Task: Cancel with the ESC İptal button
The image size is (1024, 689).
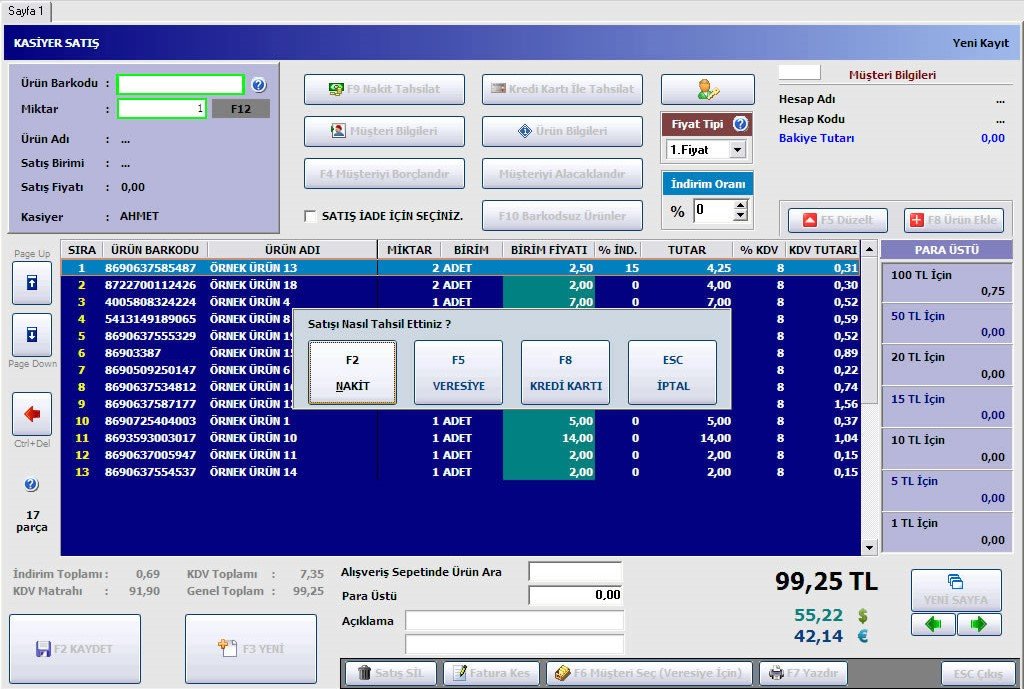Action: (672, 373)
